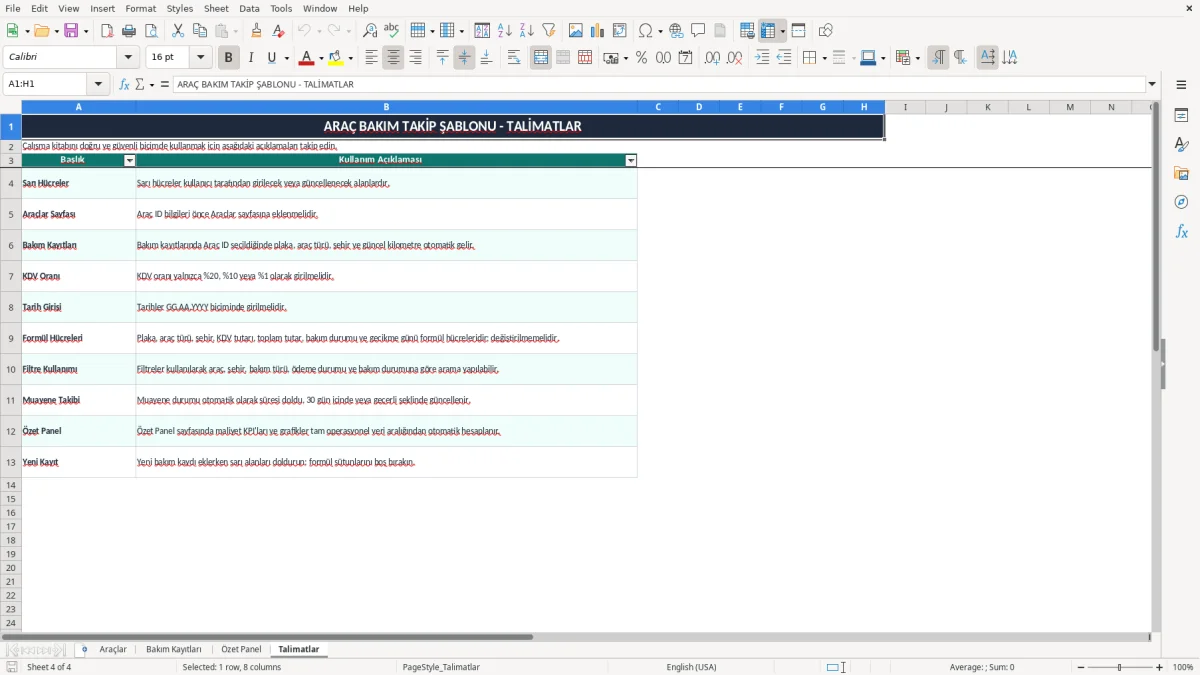This screenshot has width=1200, height=675.
Task: Insert a chart
Action: [x=598, y=31]
